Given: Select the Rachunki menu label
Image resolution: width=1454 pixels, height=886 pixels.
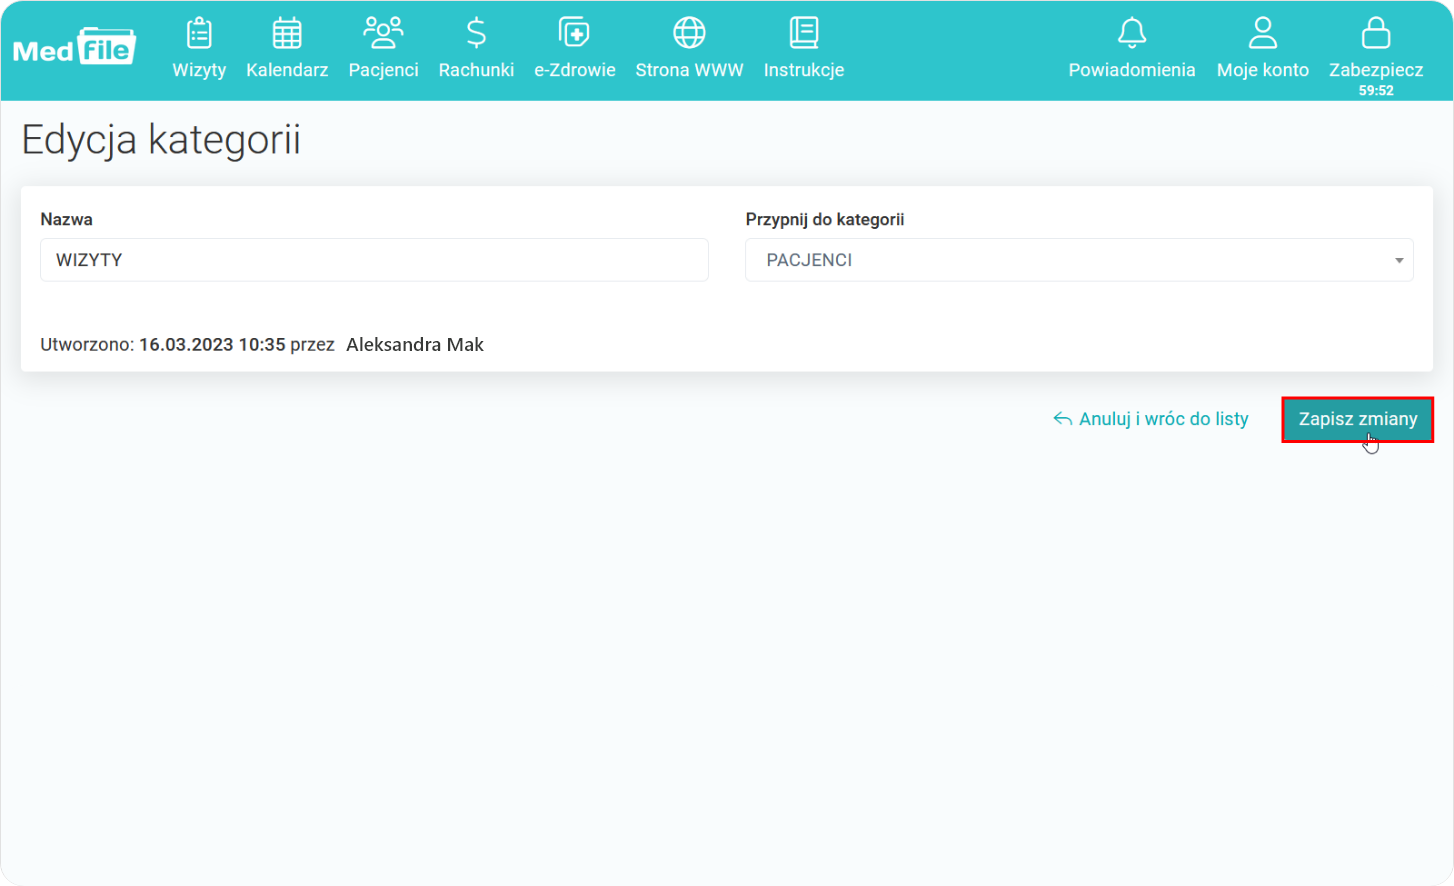Looking at the screenshot, I should point(476,70).
